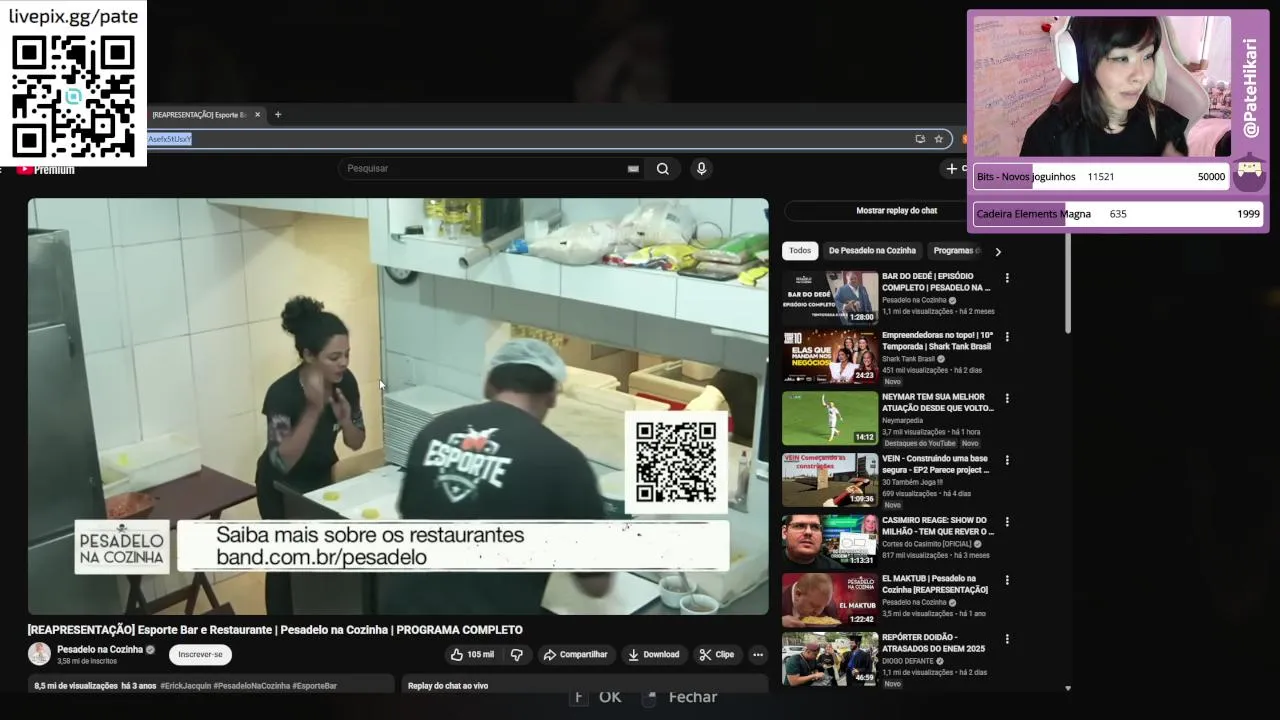Subscribe with Inscrever-se button

200,655
